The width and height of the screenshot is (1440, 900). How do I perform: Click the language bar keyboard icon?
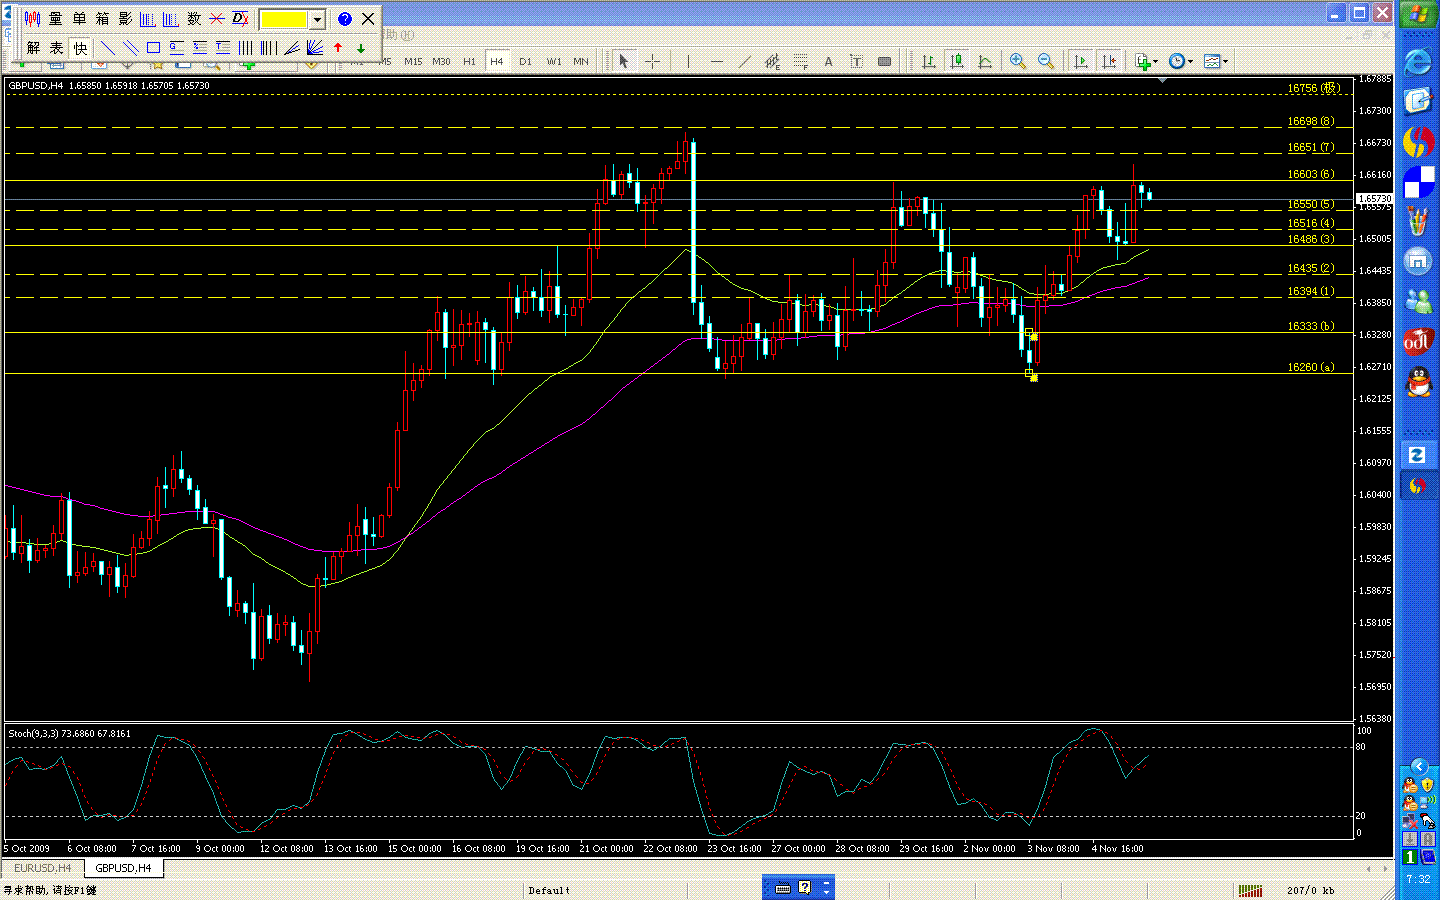[783, 888]
